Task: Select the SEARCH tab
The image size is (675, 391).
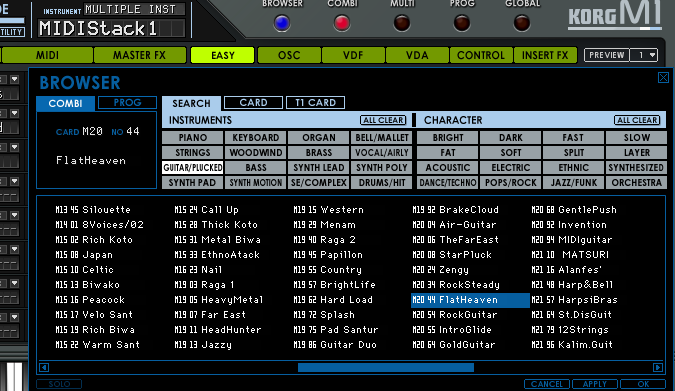Action: [192, 103]
